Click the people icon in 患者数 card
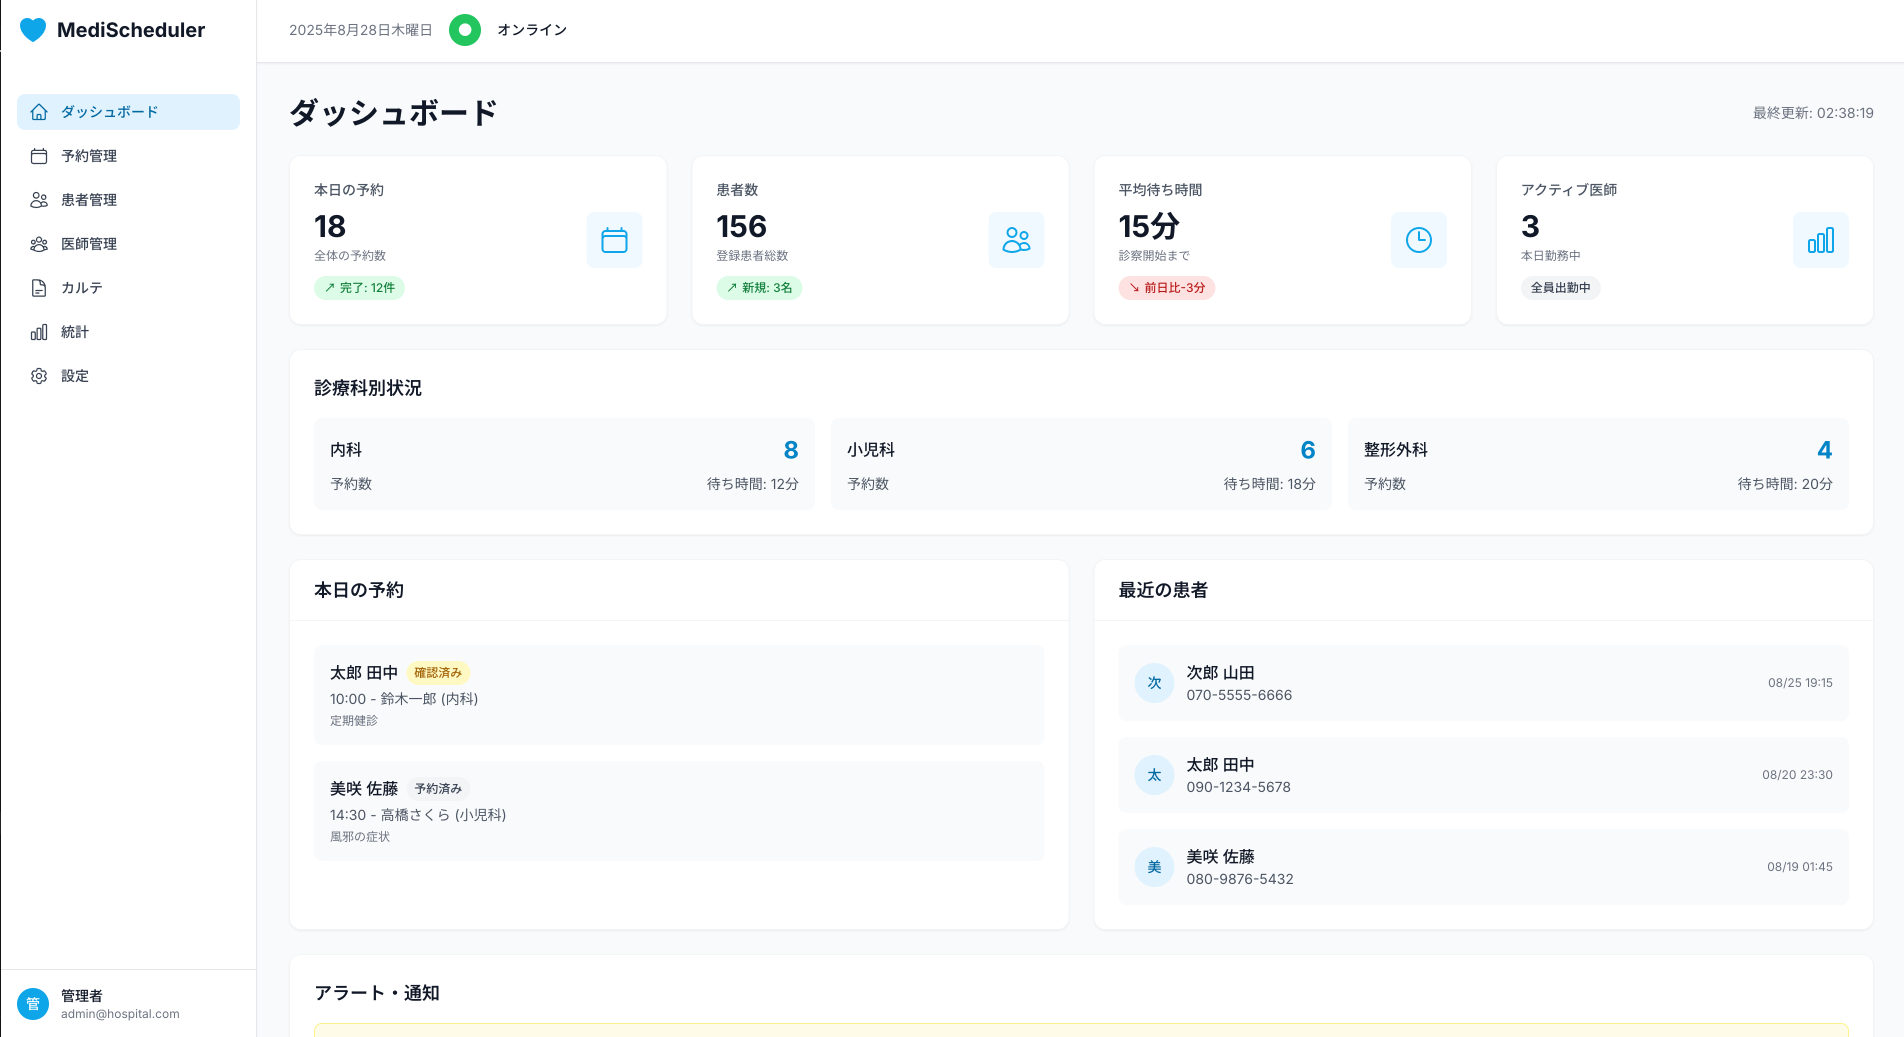1904x1037 pixels. click(x=1016, y=240)
